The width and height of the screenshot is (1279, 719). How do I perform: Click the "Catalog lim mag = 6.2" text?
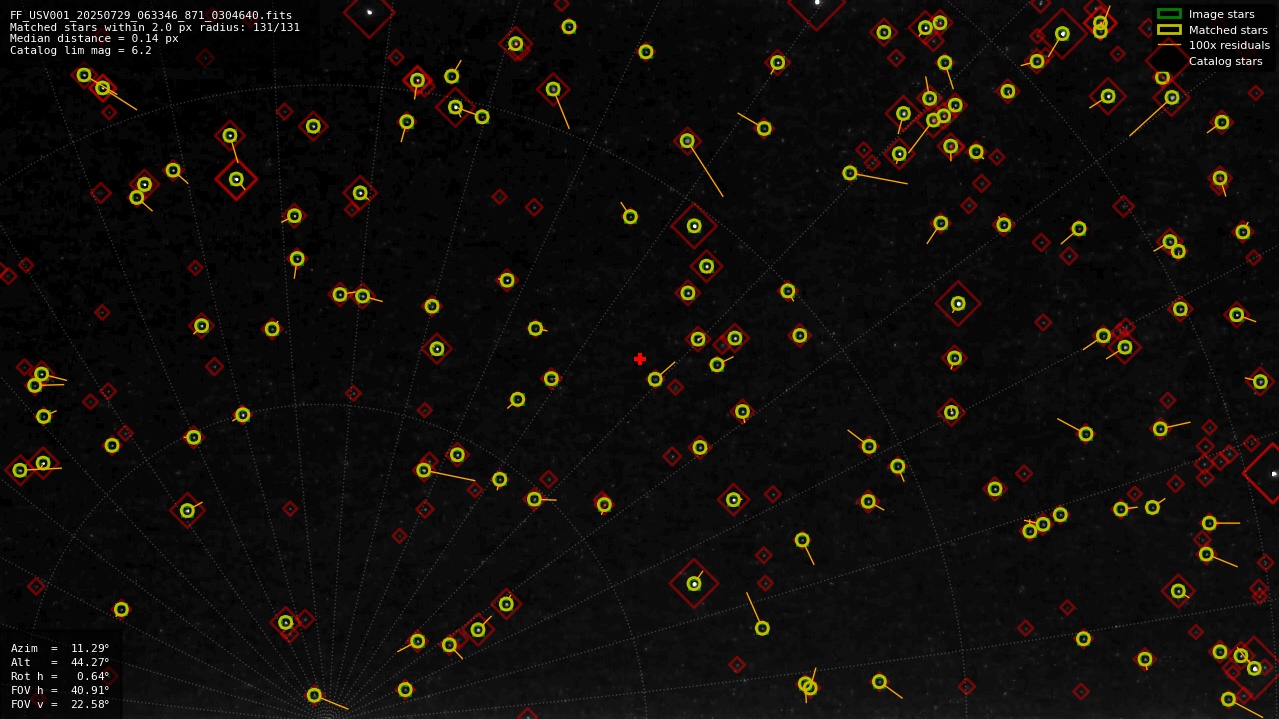click(x=81, y=50)
